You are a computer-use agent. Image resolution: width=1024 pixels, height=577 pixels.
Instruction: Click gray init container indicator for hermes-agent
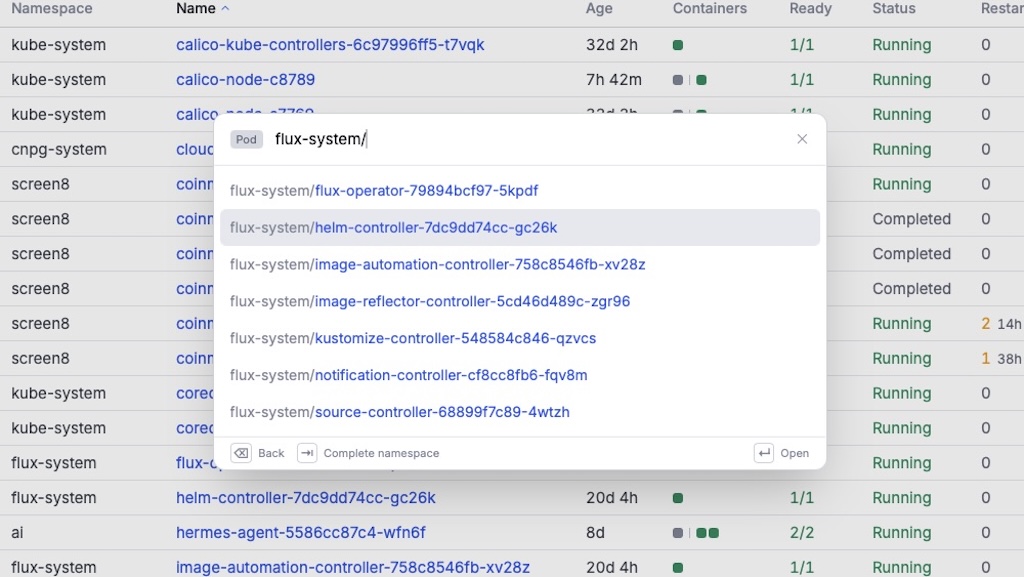pyautogui.click(x=678, y=533)
